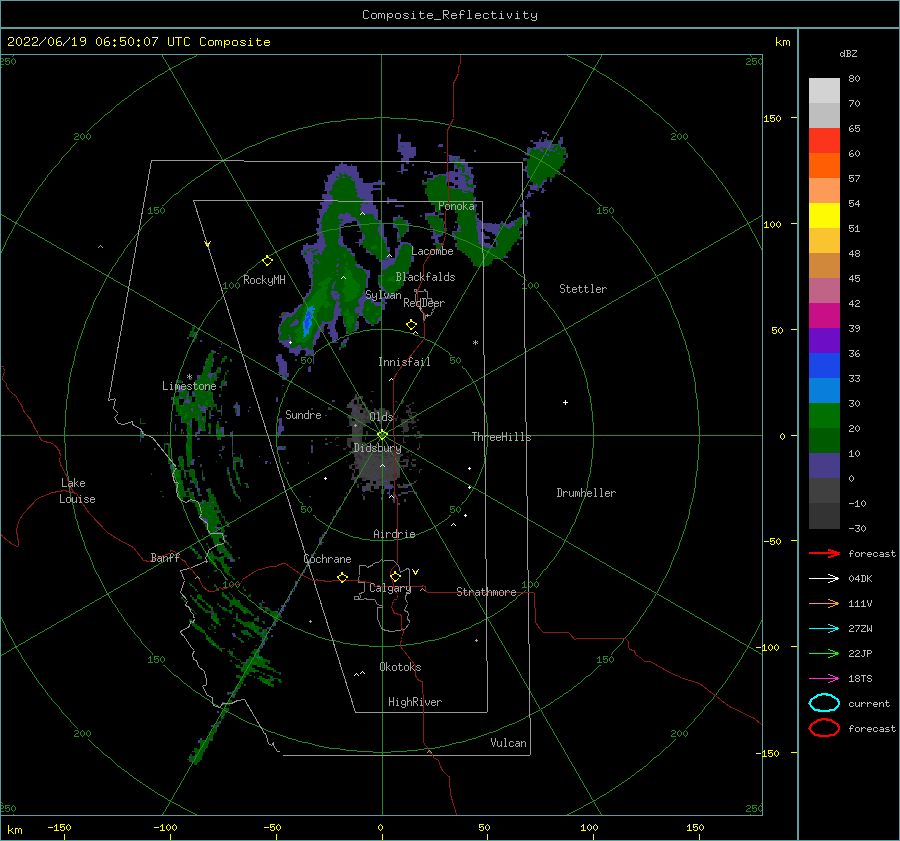Click the Sundre city label
The image size is (900, 841).
pyautogui.click(x=303, y=414)
